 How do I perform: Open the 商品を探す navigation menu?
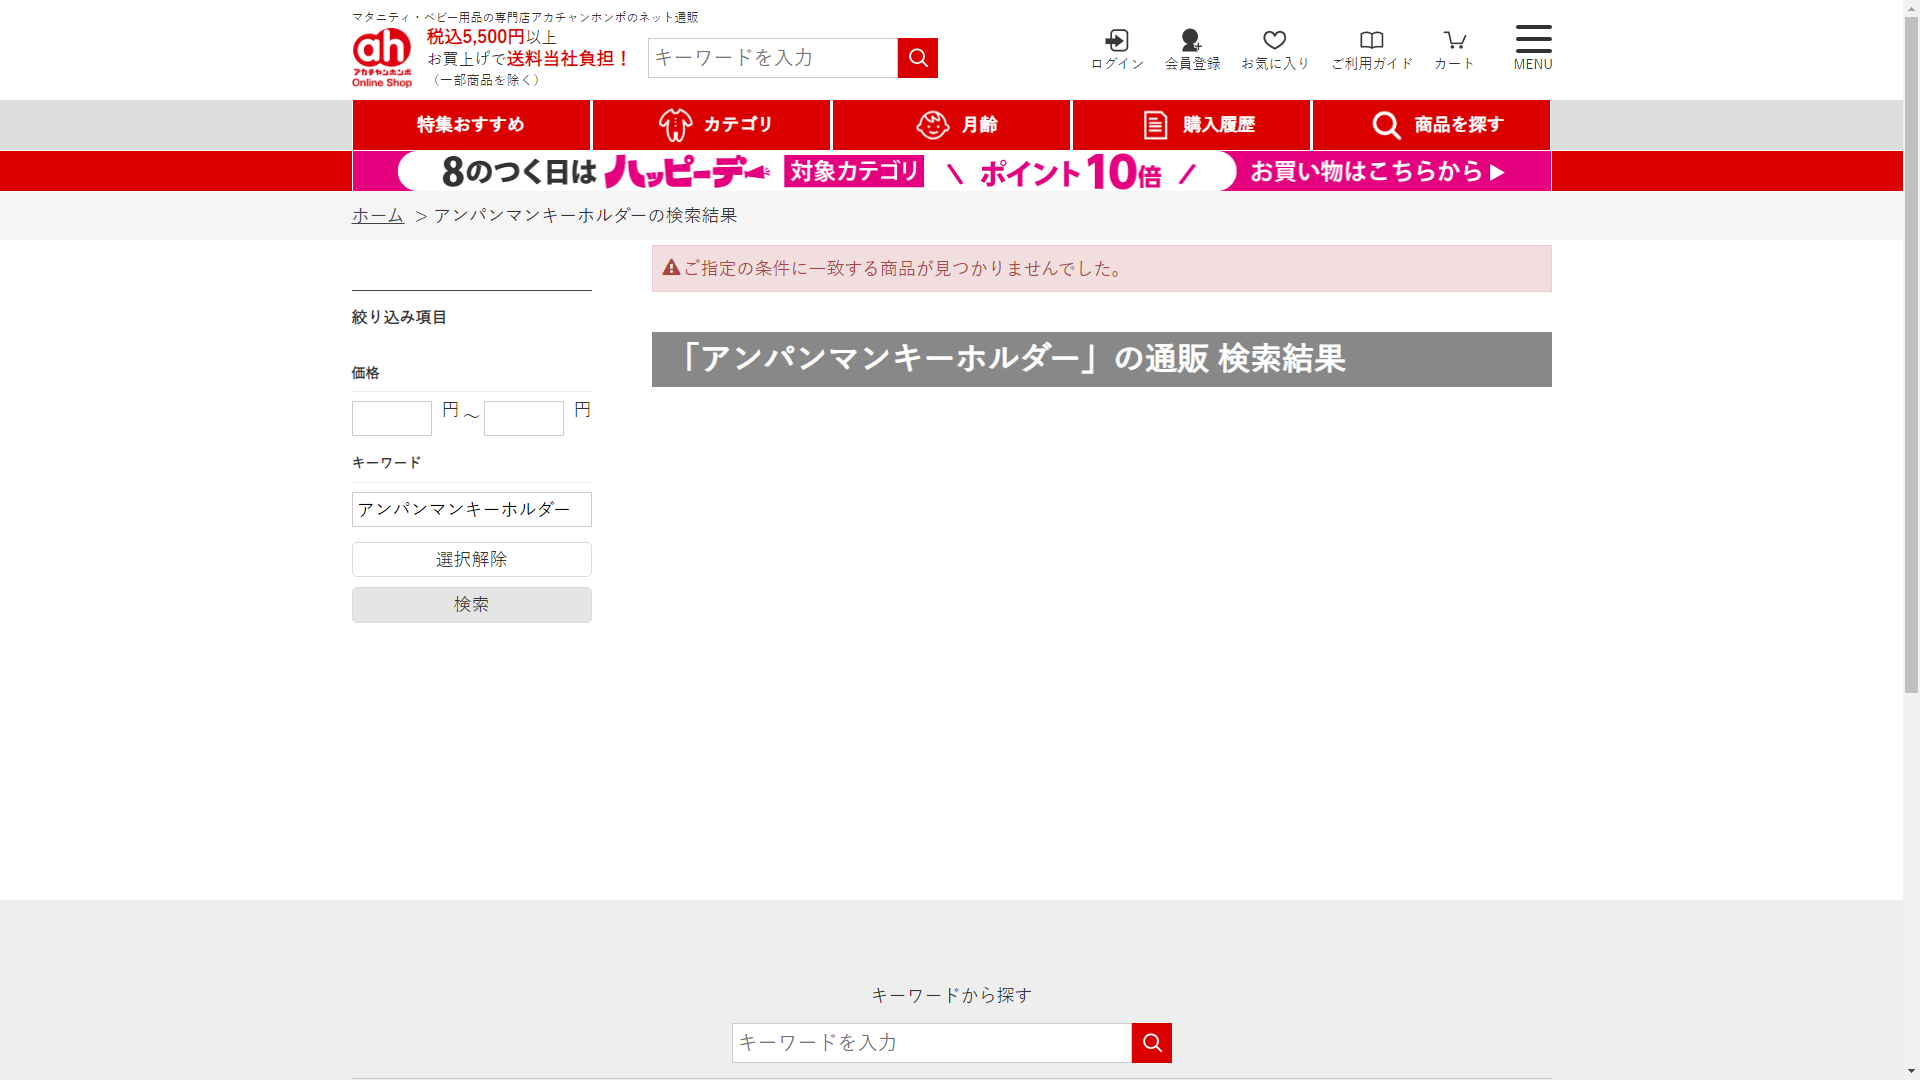(1431, 125)
